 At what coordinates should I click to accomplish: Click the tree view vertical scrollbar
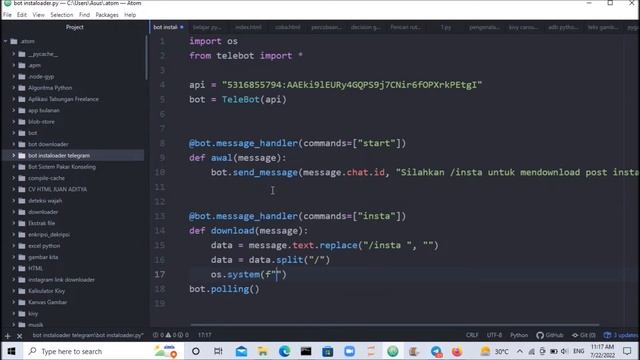146,57
